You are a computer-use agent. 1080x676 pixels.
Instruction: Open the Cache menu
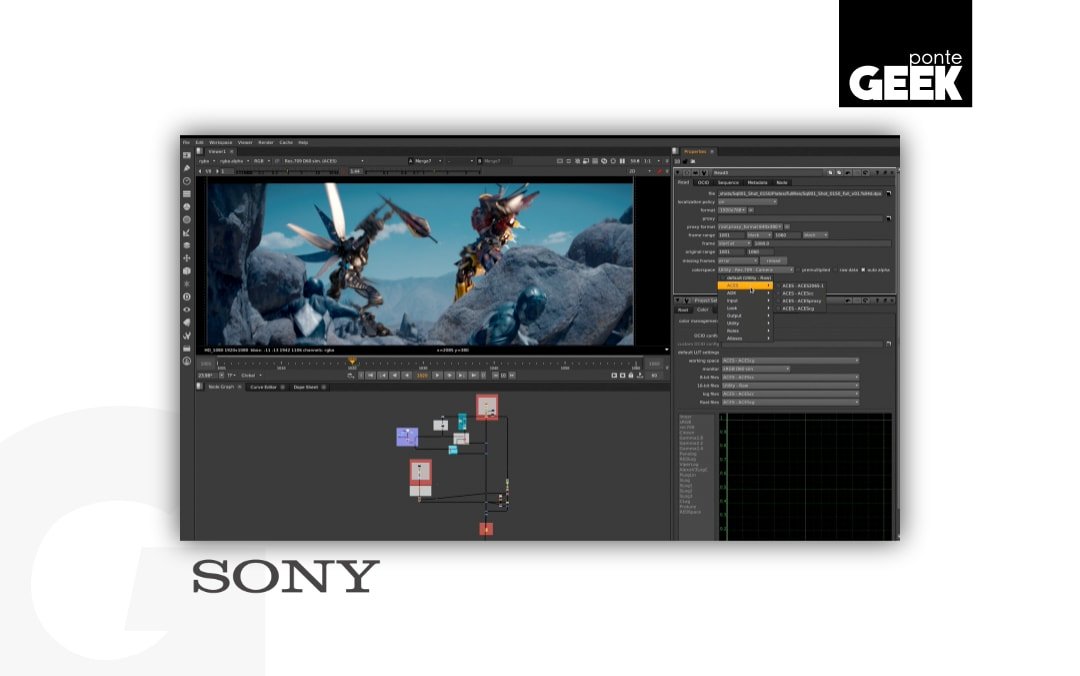[286, 143]
